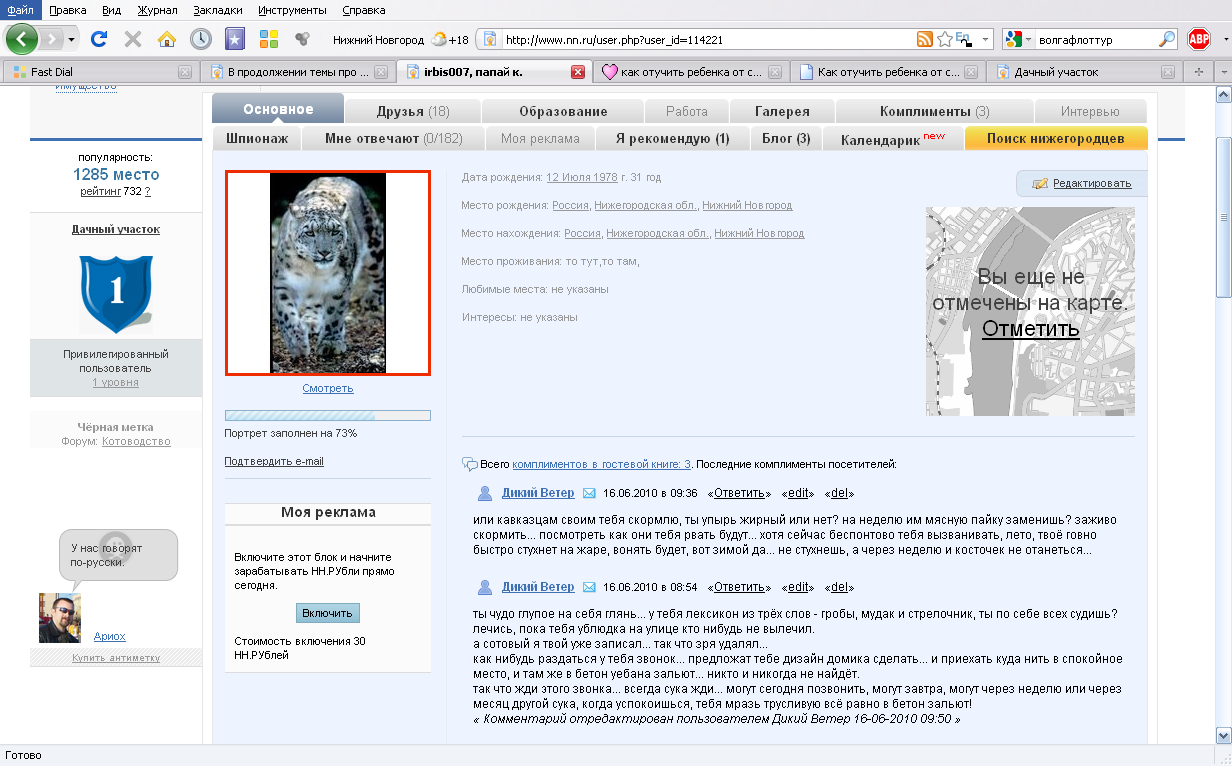Click the Fast Dial colored squares toolbar icon

pos(269,39)
